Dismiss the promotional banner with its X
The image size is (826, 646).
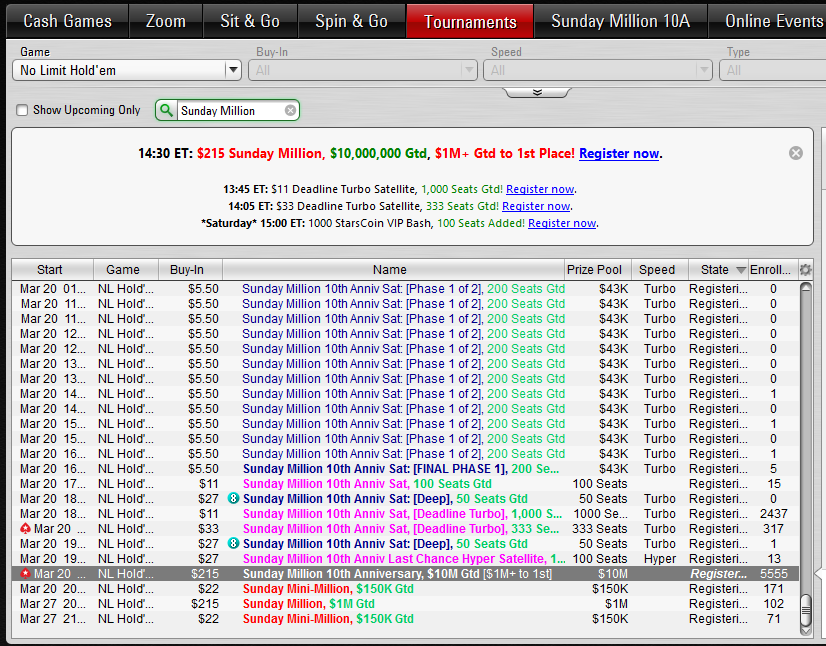(795, 153)
